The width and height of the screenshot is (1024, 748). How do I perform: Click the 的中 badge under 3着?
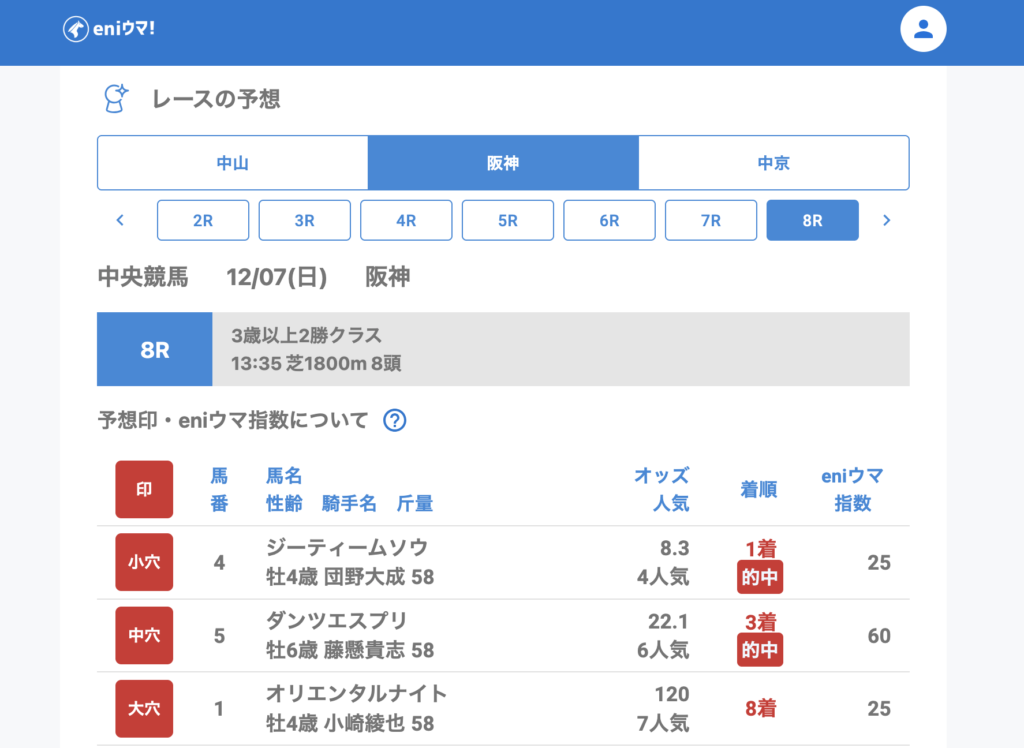[760, 650]
